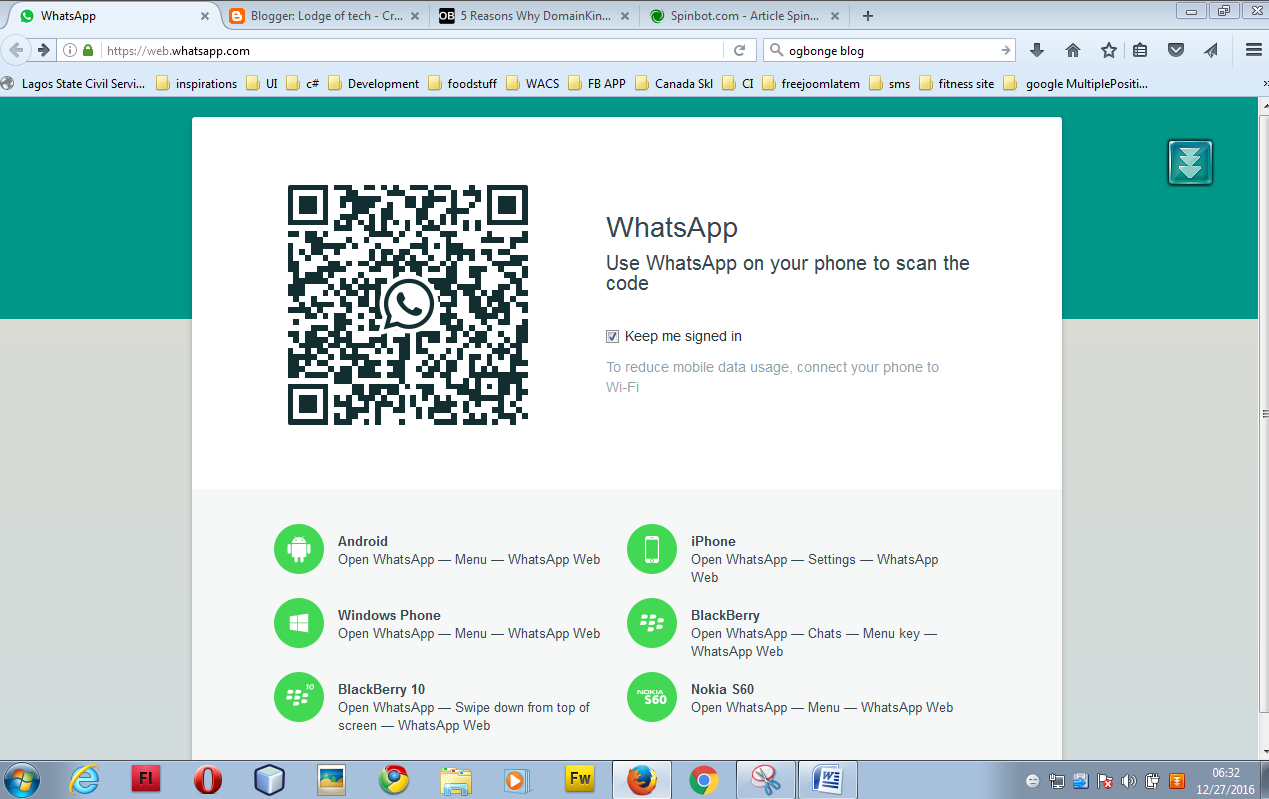The height and width of the screenshot is (799, 1269).
Task: Switch to Snipping Tool in the taskbar
Action: click(766, 779)
